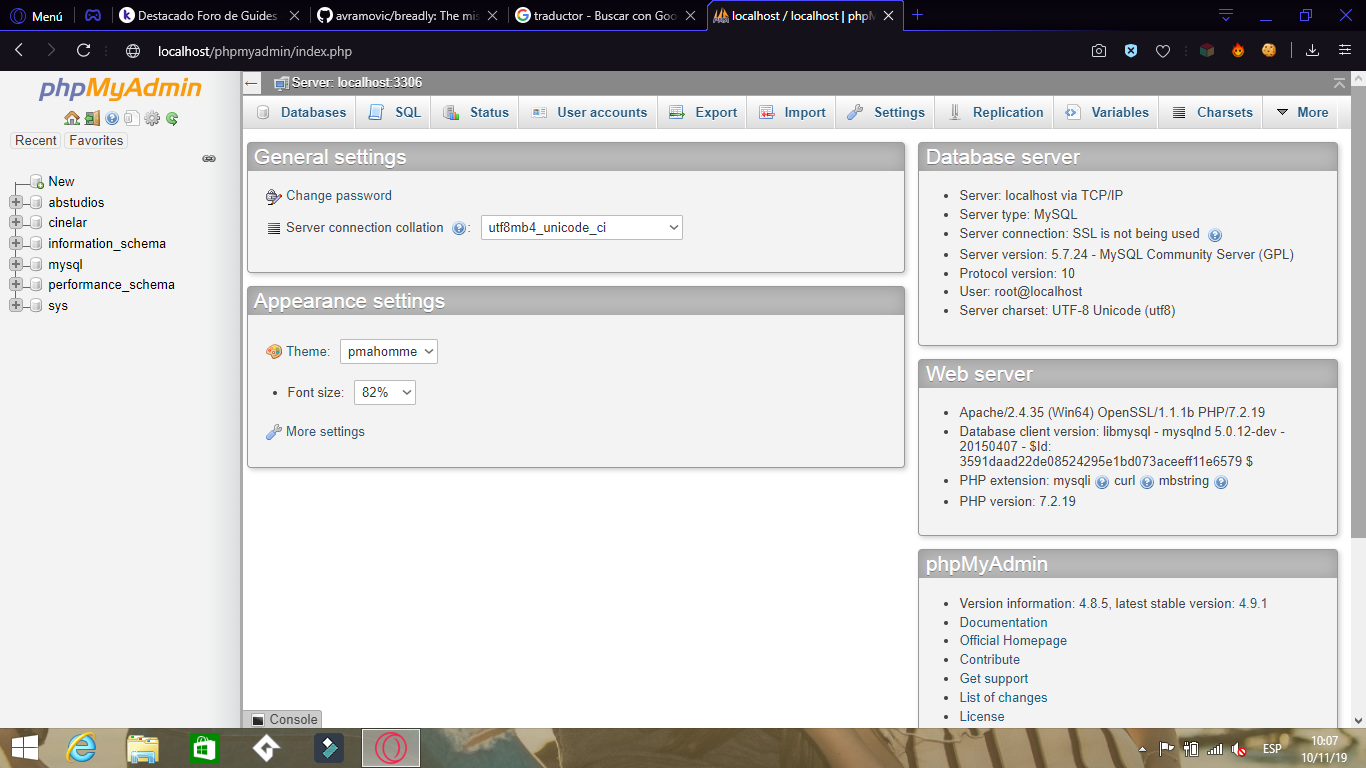Image resolution: width=1366 pixels, height=768 pixels.
Task: Click the cookie extension icon
Action: click(x=1269, y=51)
